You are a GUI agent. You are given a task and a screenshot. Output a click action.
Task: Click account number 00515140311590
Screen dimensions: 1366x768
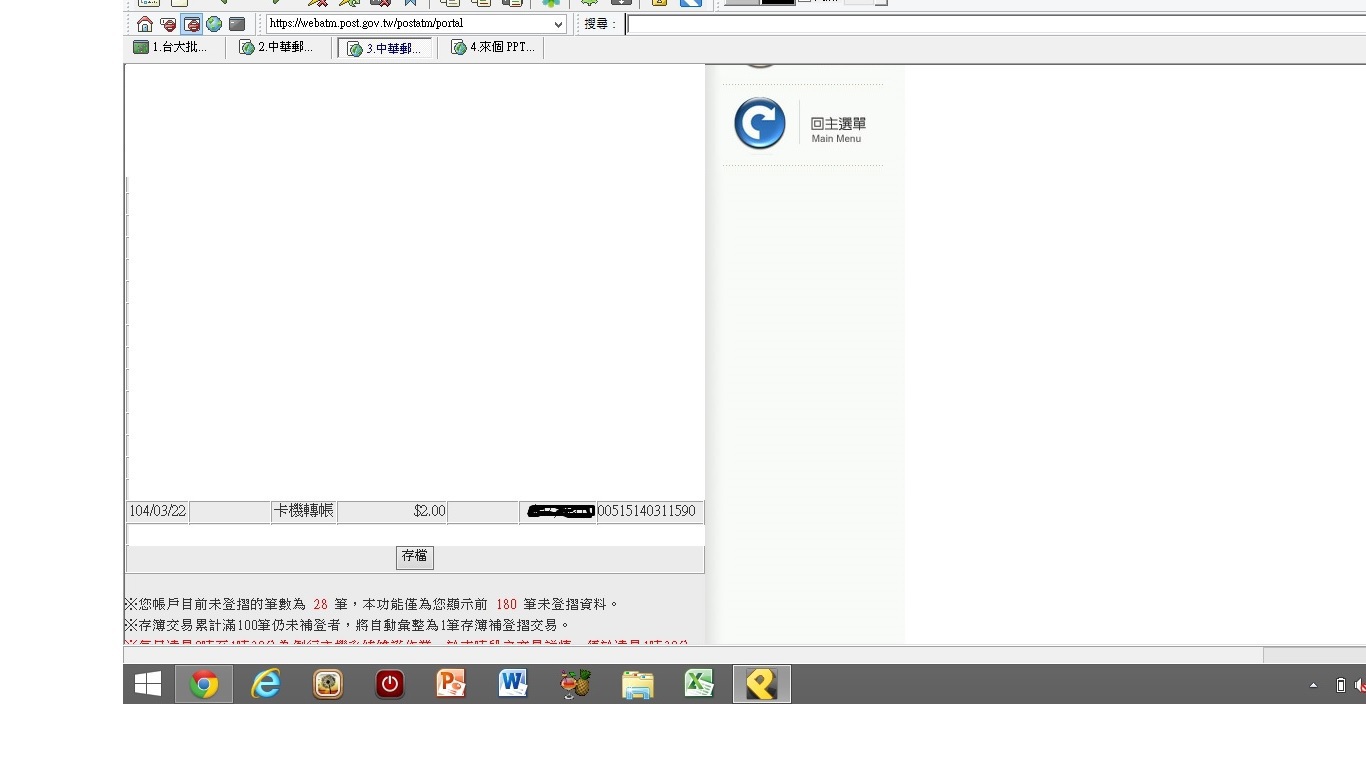(x=646, y=512)
